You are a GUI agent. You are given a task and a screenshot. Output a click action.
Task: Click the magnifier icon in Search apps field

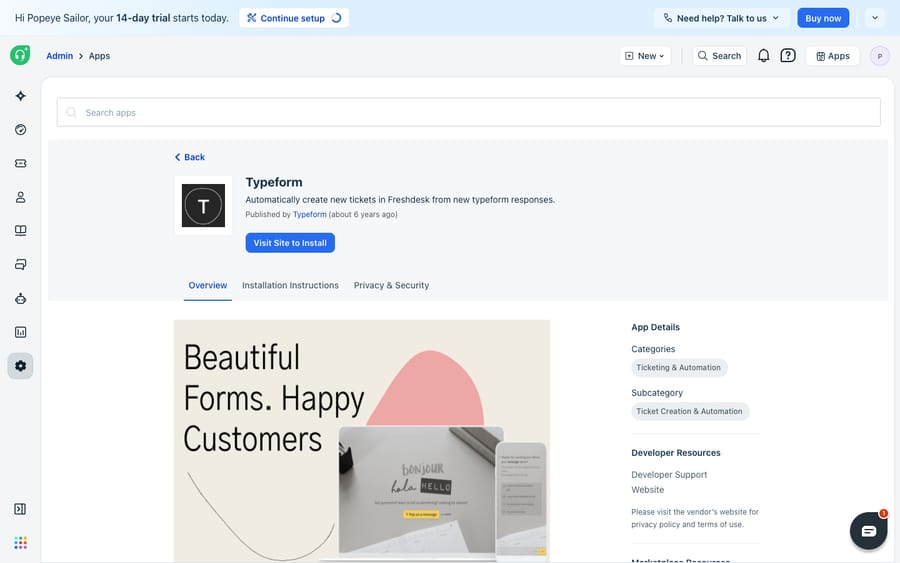click(72, 112)
